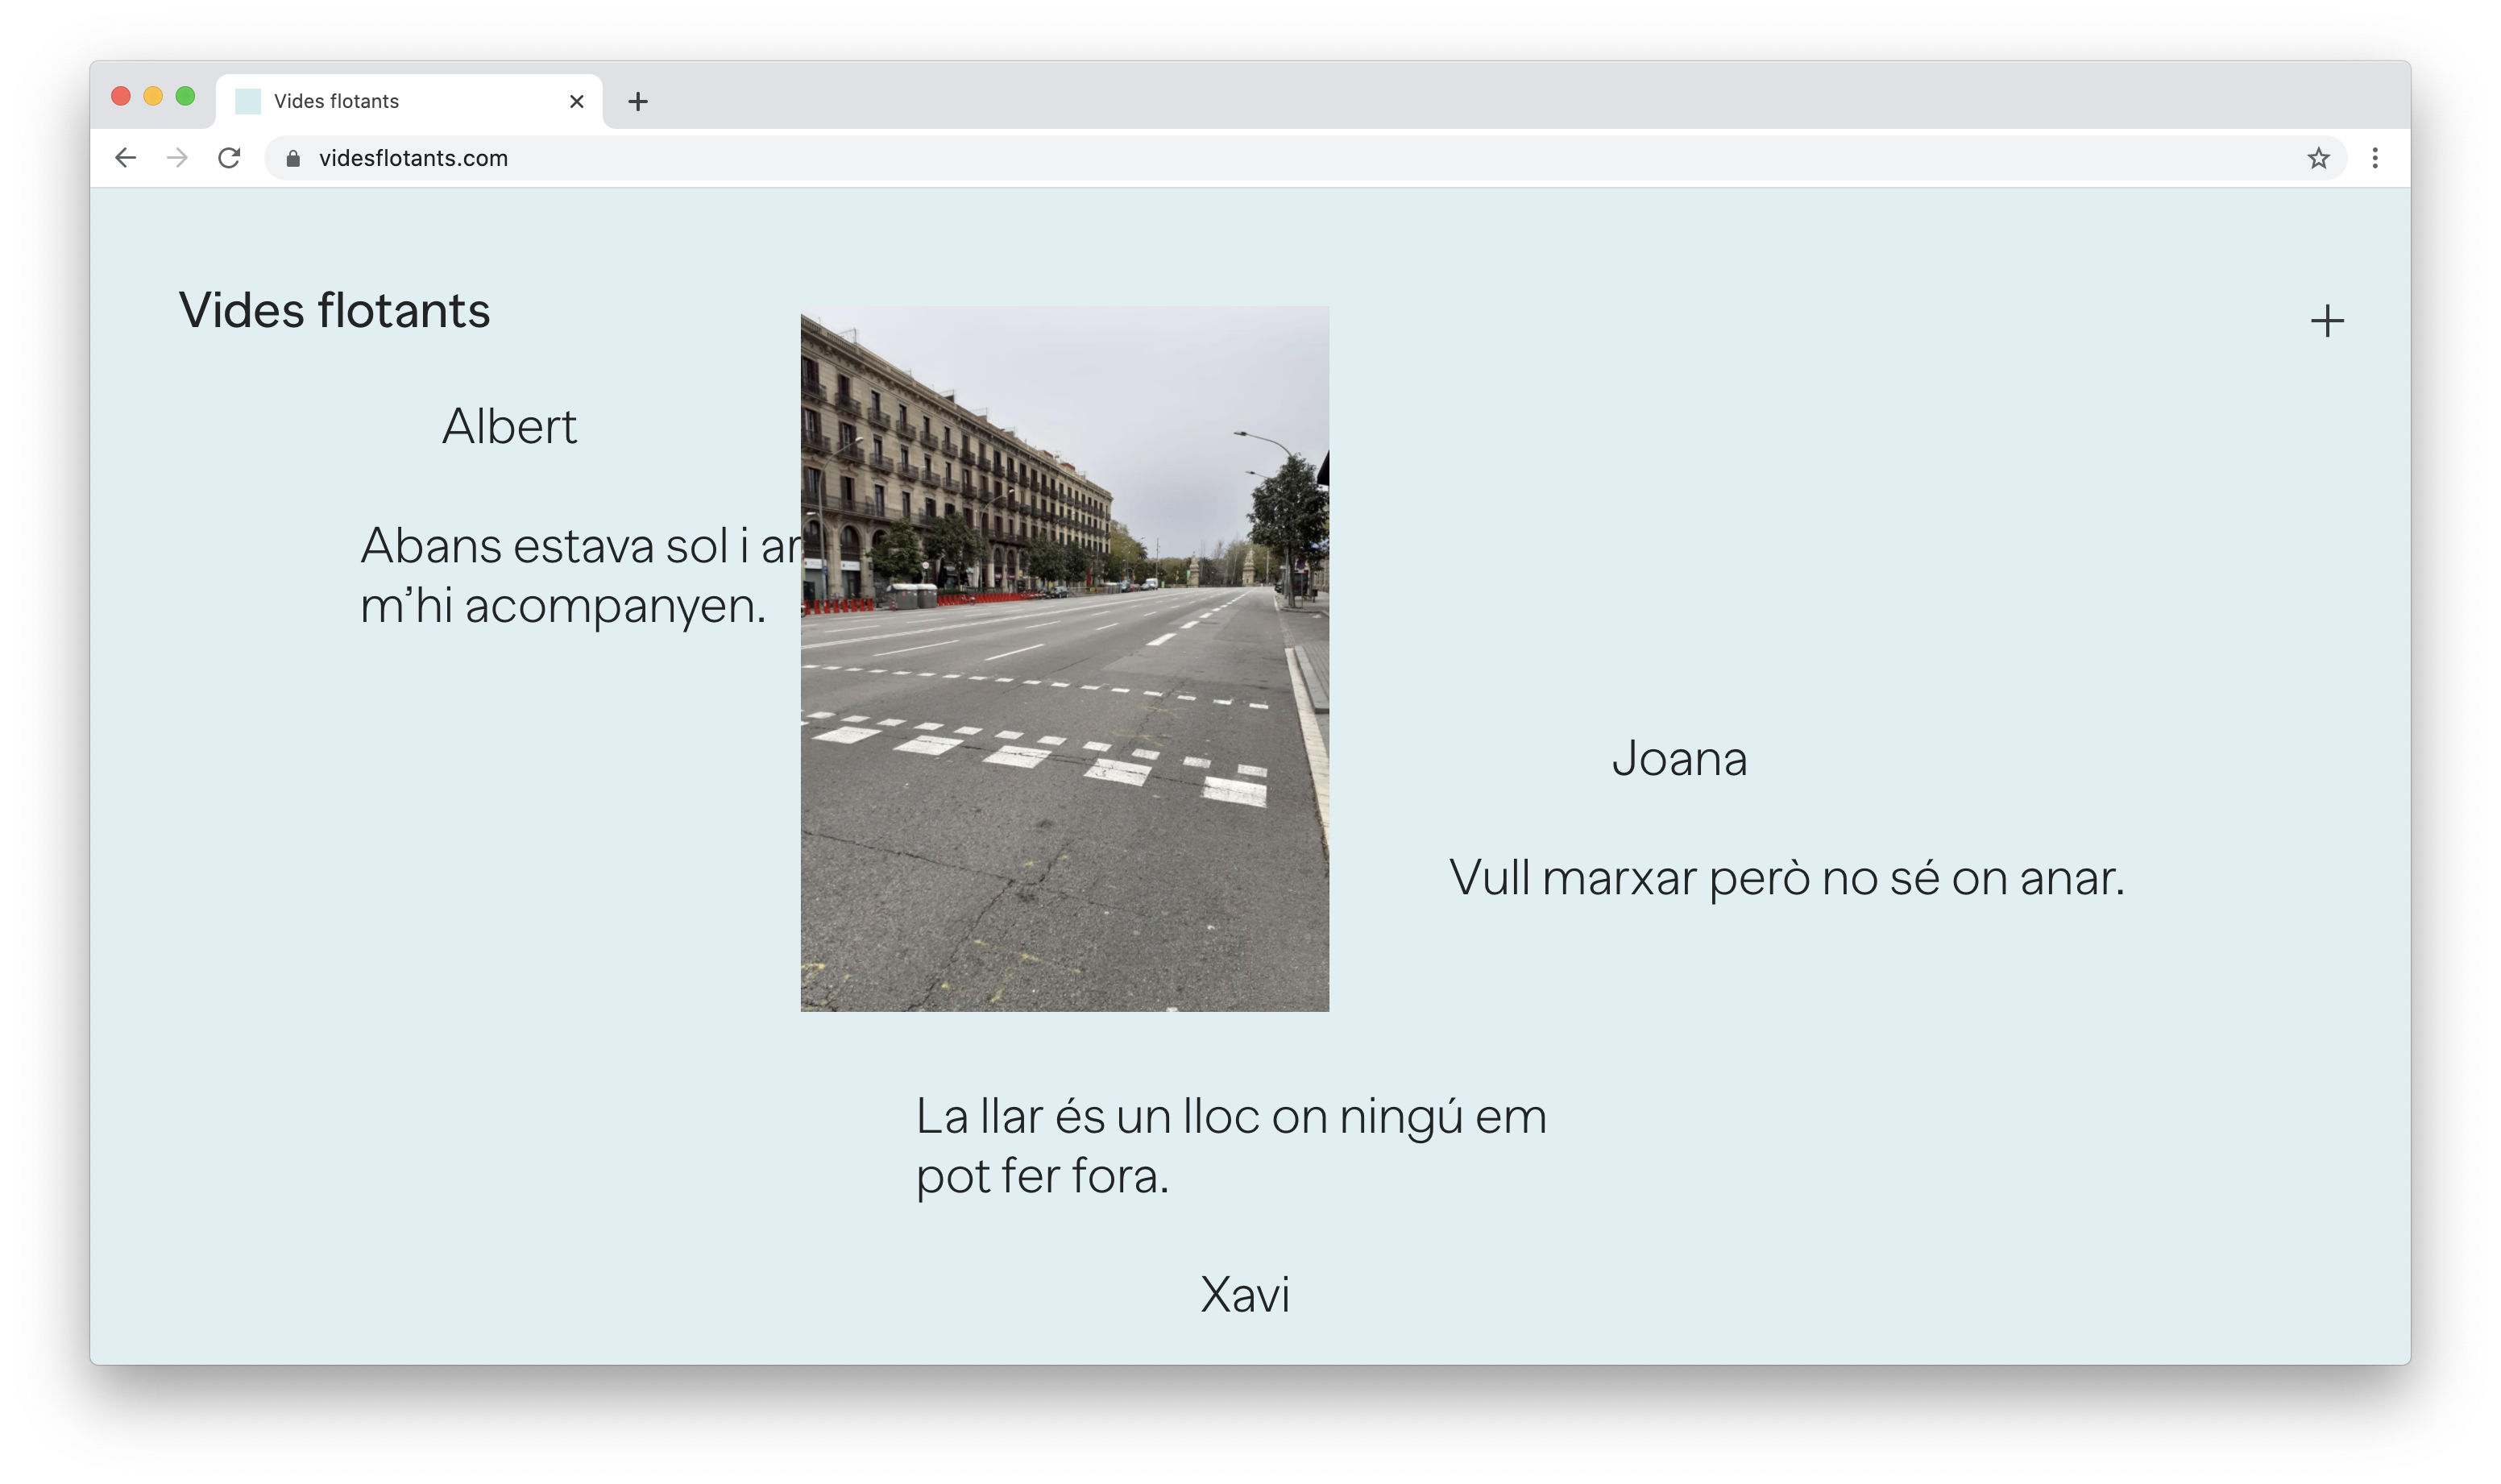Screen dimensions: 2501x1484
Task: Open the Chrome three-dot menu
Action: [x=2374, y=158]
